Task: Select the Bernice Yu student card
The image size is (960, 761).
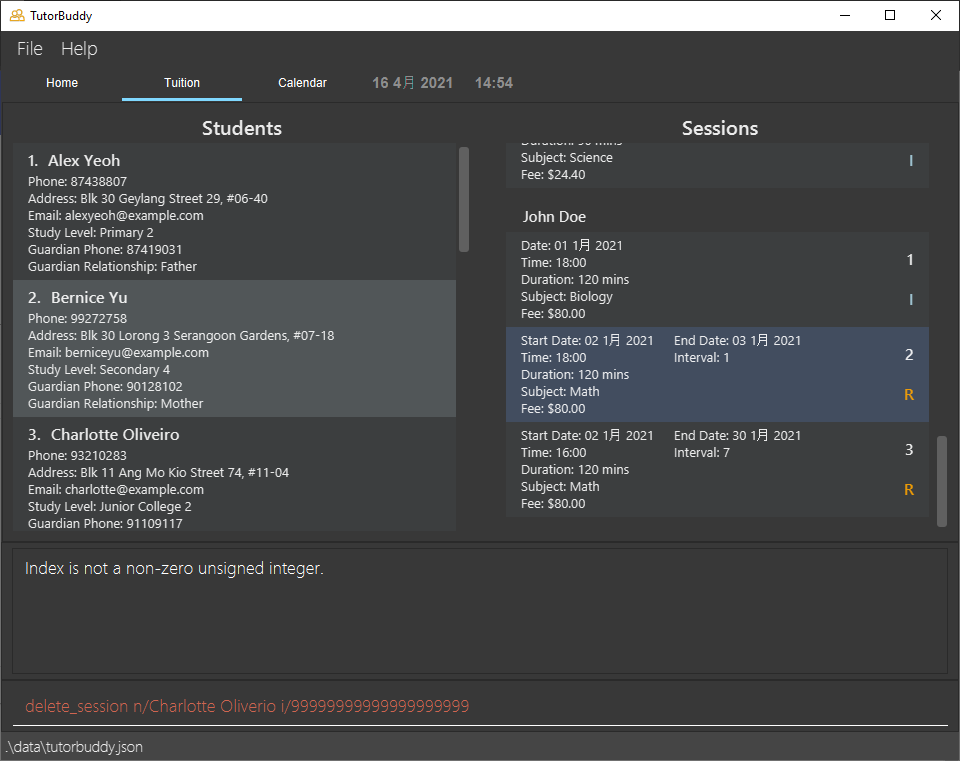Action: pyautogui.click(x=234, y=348)
